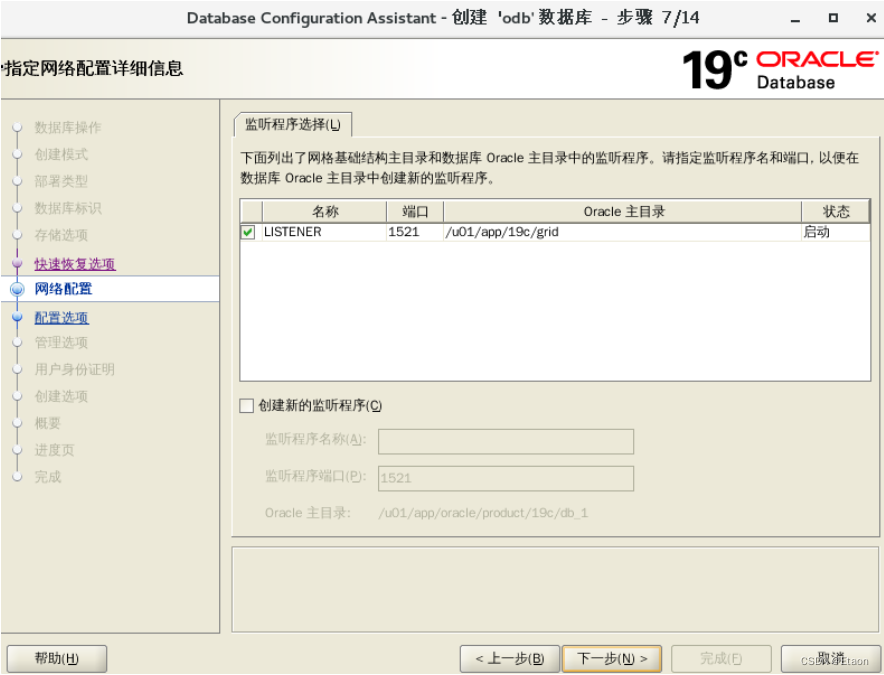Viewport: 884px width, 675px height.
Task: Click the 网络配置 step bullet icon
Action: click(x=17, y=289)
